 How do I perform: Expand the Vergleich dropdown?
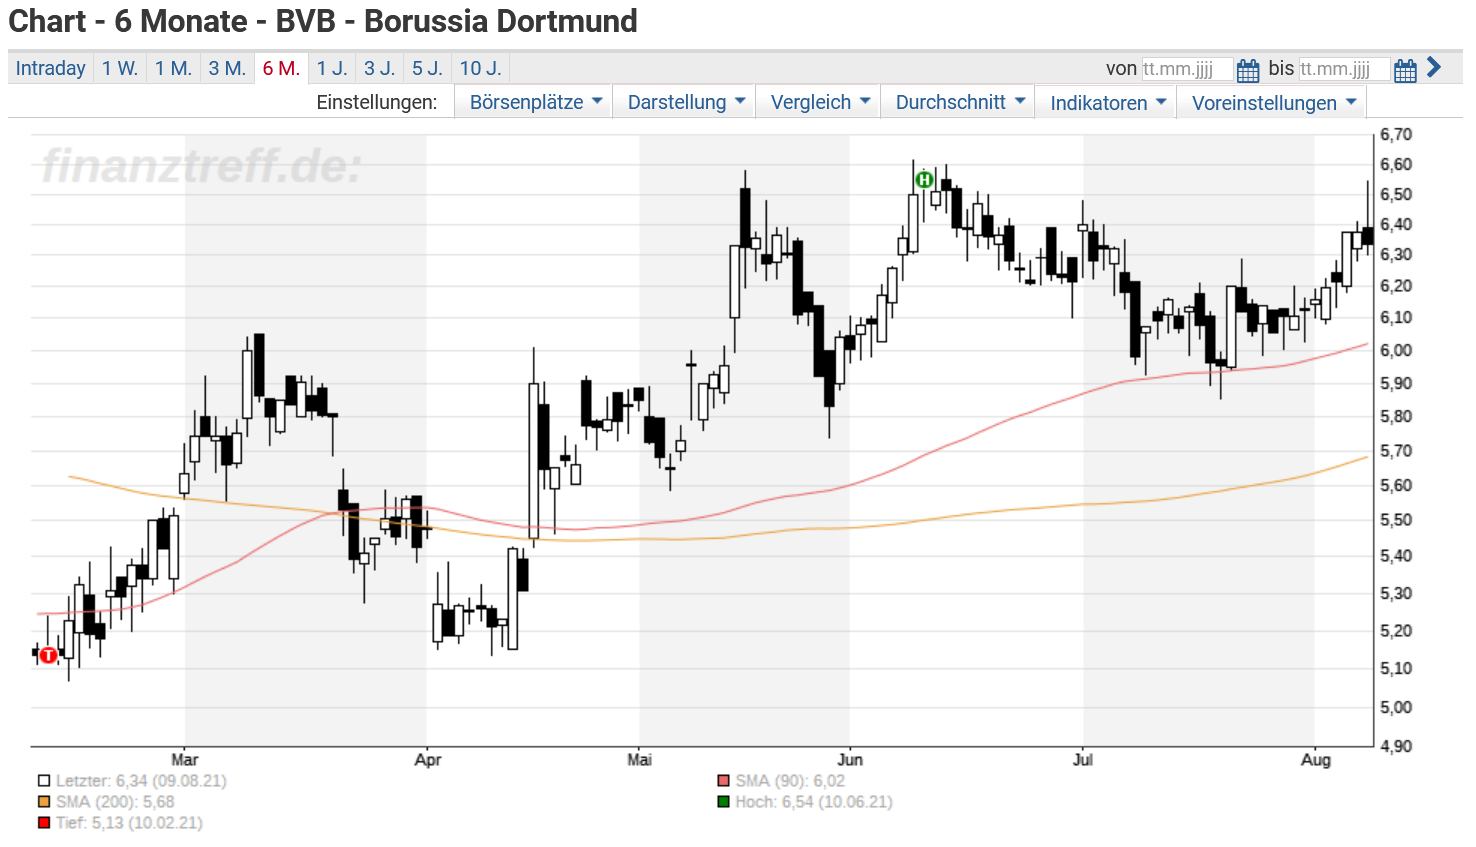(819, 102)
